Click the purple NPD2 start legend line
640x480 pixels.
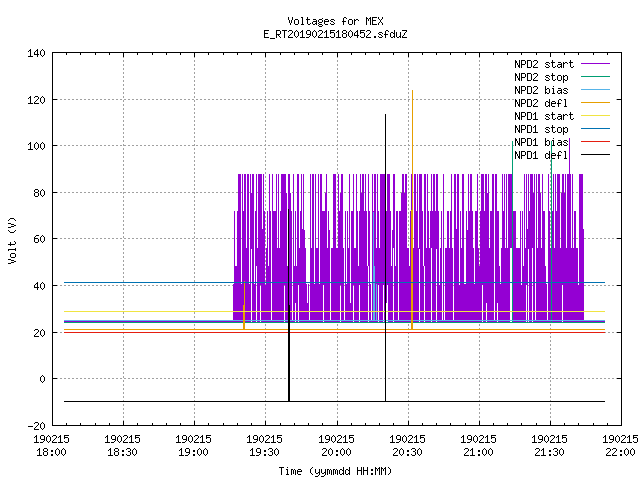coord(595,64)
